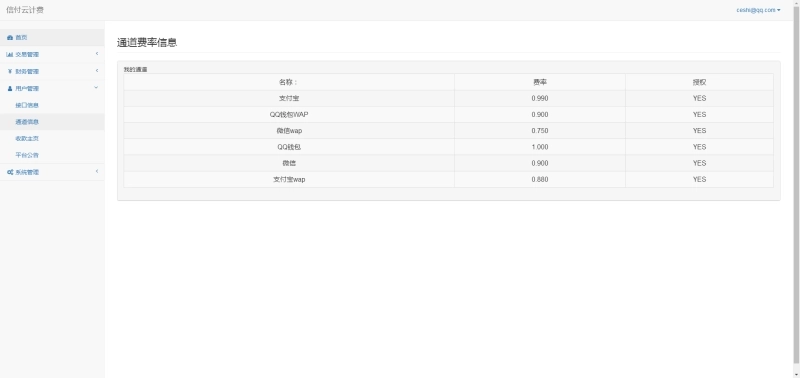Expand the 交易管理 chevron arrow
The height and width of the screenshot is (378, 800).
[x=97, y=54]
